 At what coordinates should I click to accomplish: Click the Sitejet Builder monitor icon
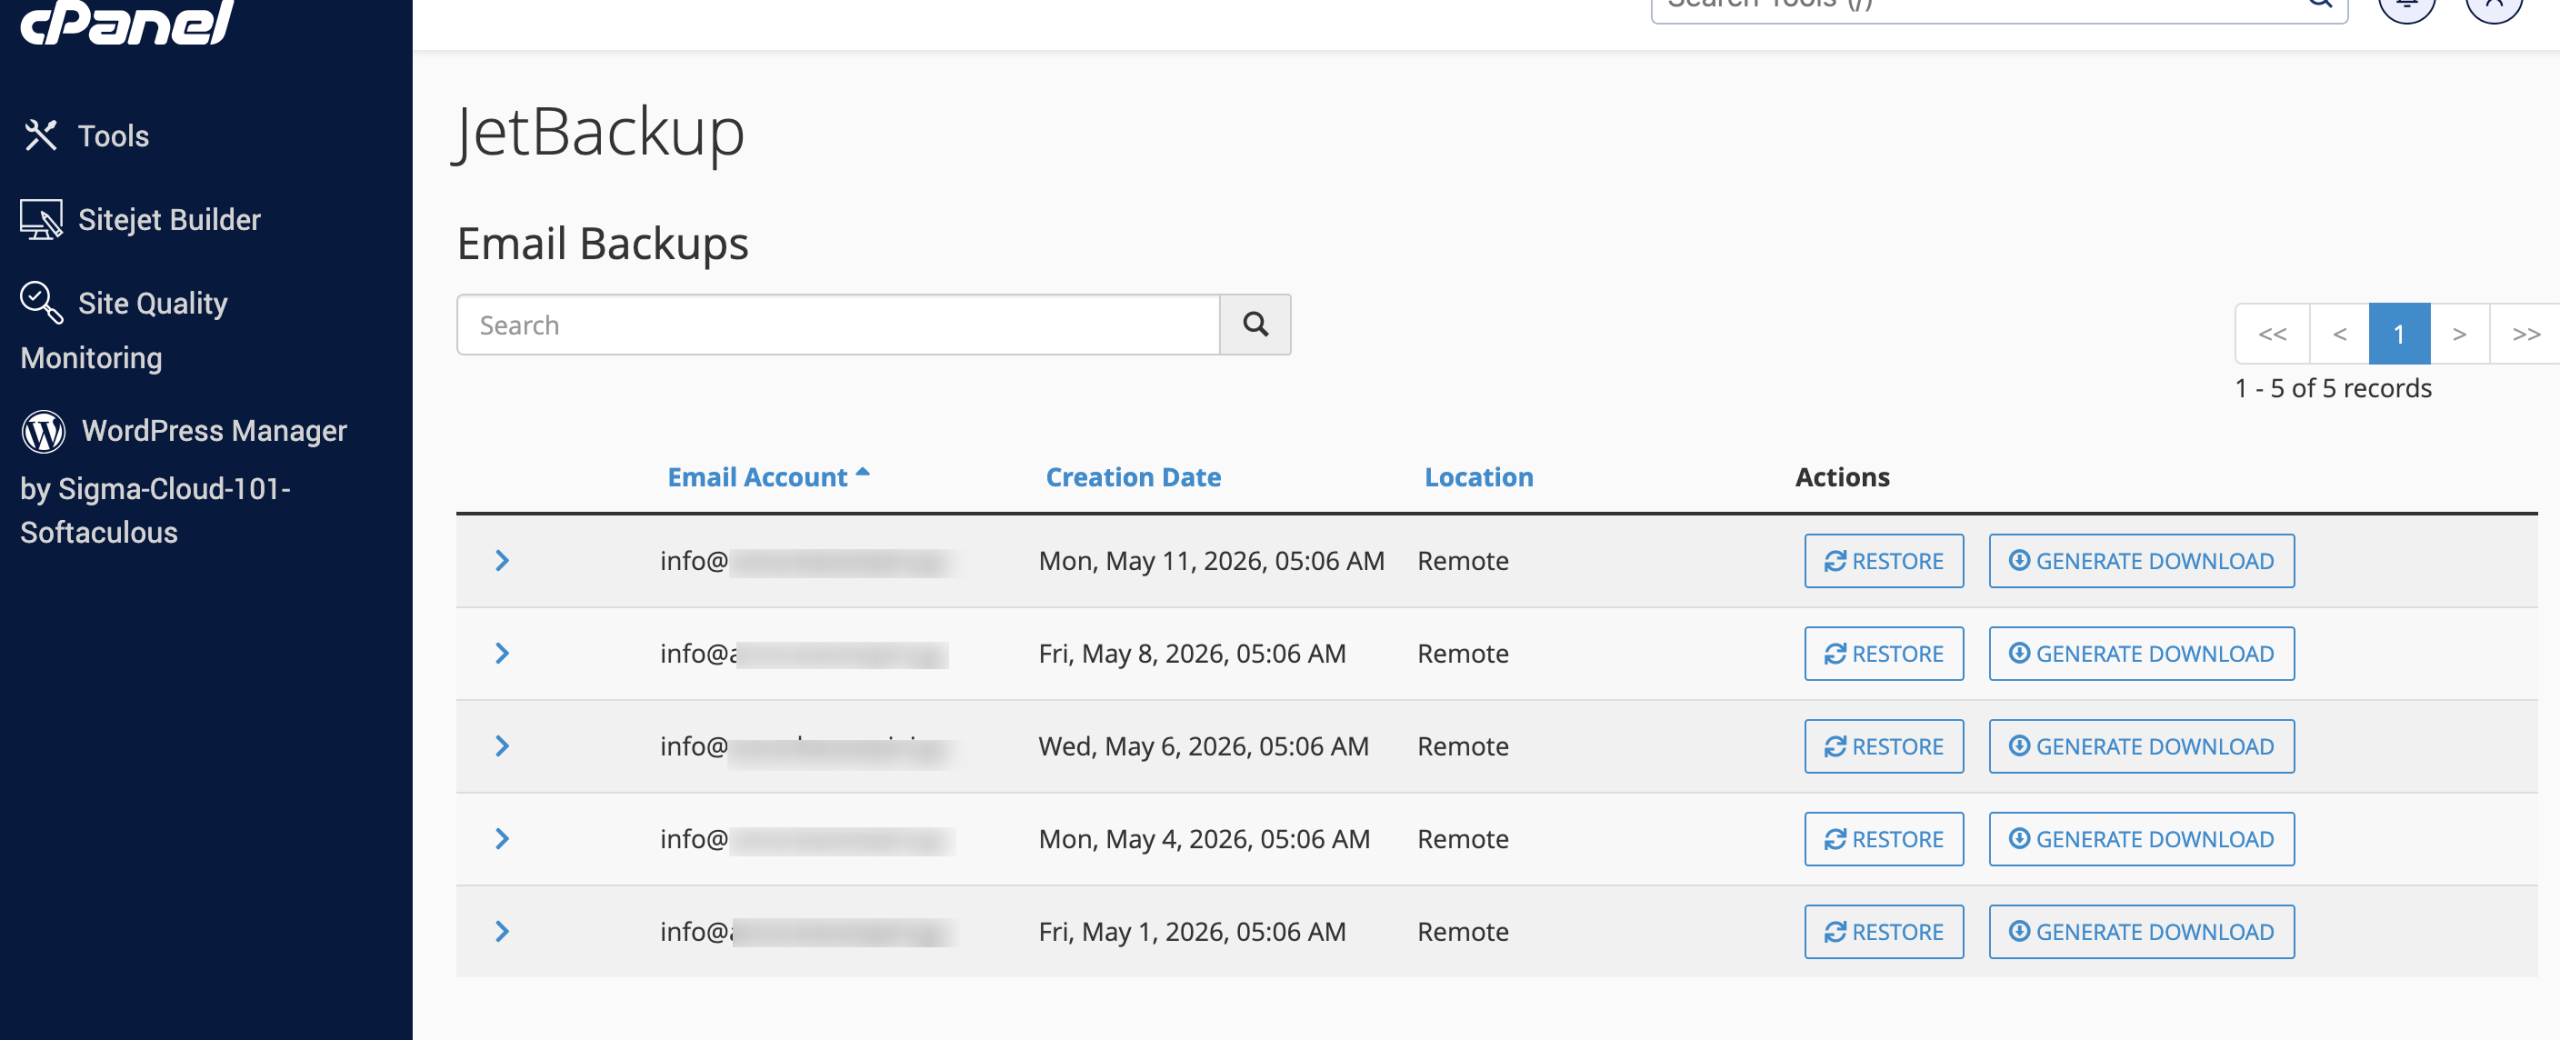click(41, 219)
